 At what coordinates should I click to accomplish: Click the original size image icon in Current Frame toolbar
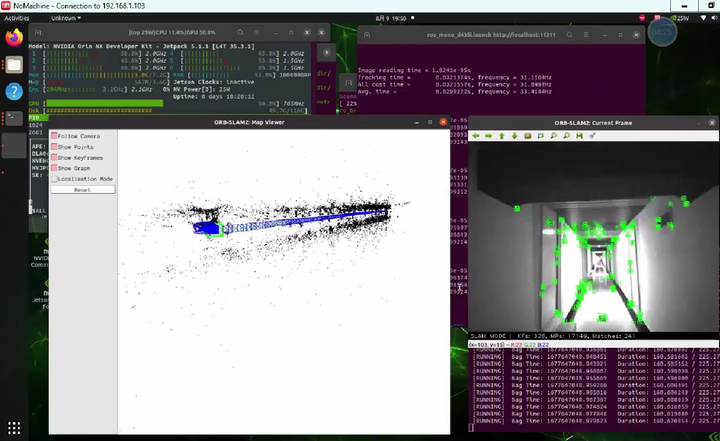point(528,136)
